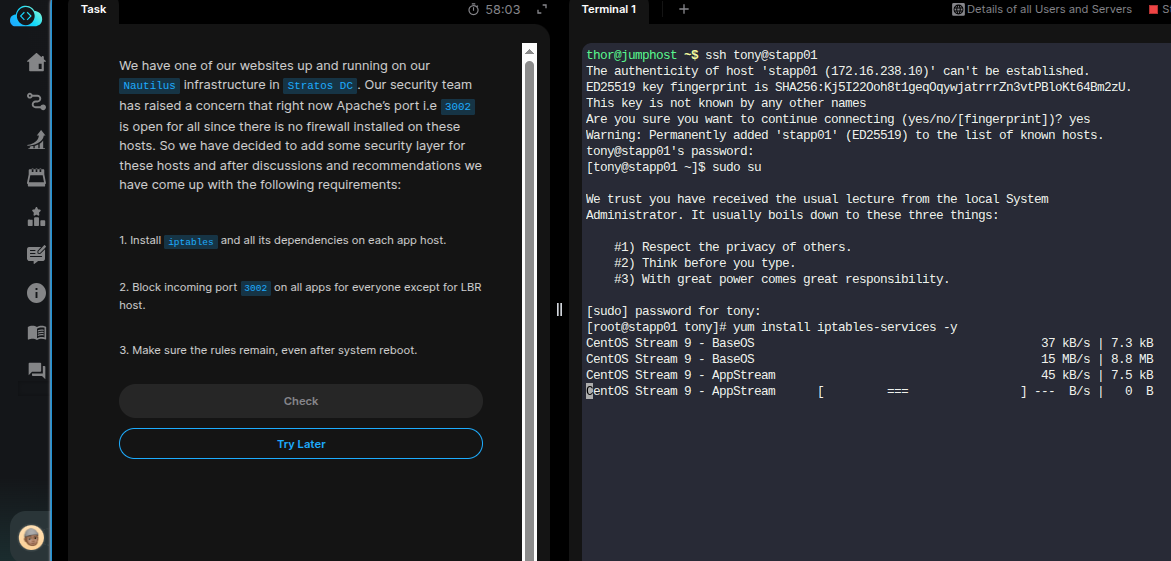Open the growth chart sidebar icon
The image size is (1171, 561).
pos(36,140)
